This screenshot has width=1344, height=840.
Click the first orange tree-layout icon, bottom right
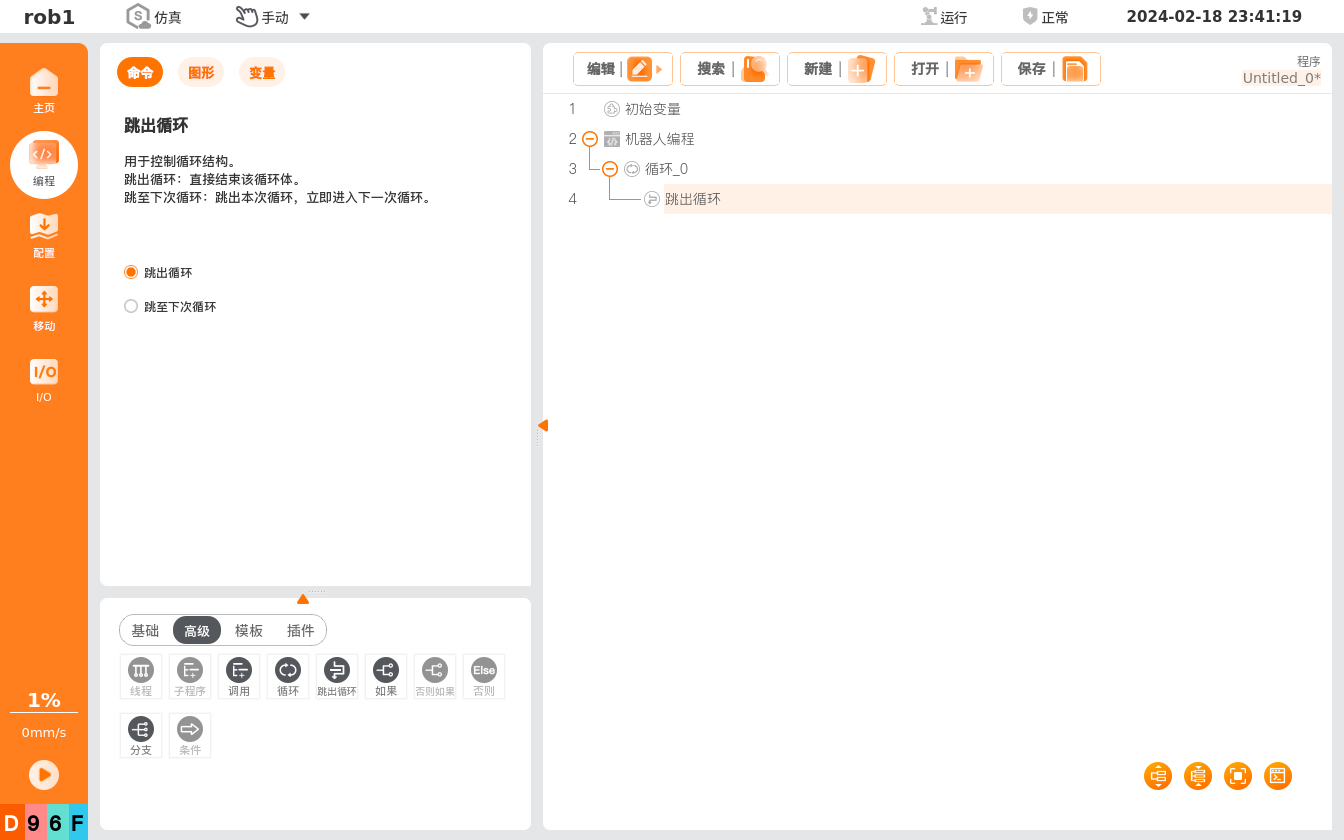[x=1158, y=776]
